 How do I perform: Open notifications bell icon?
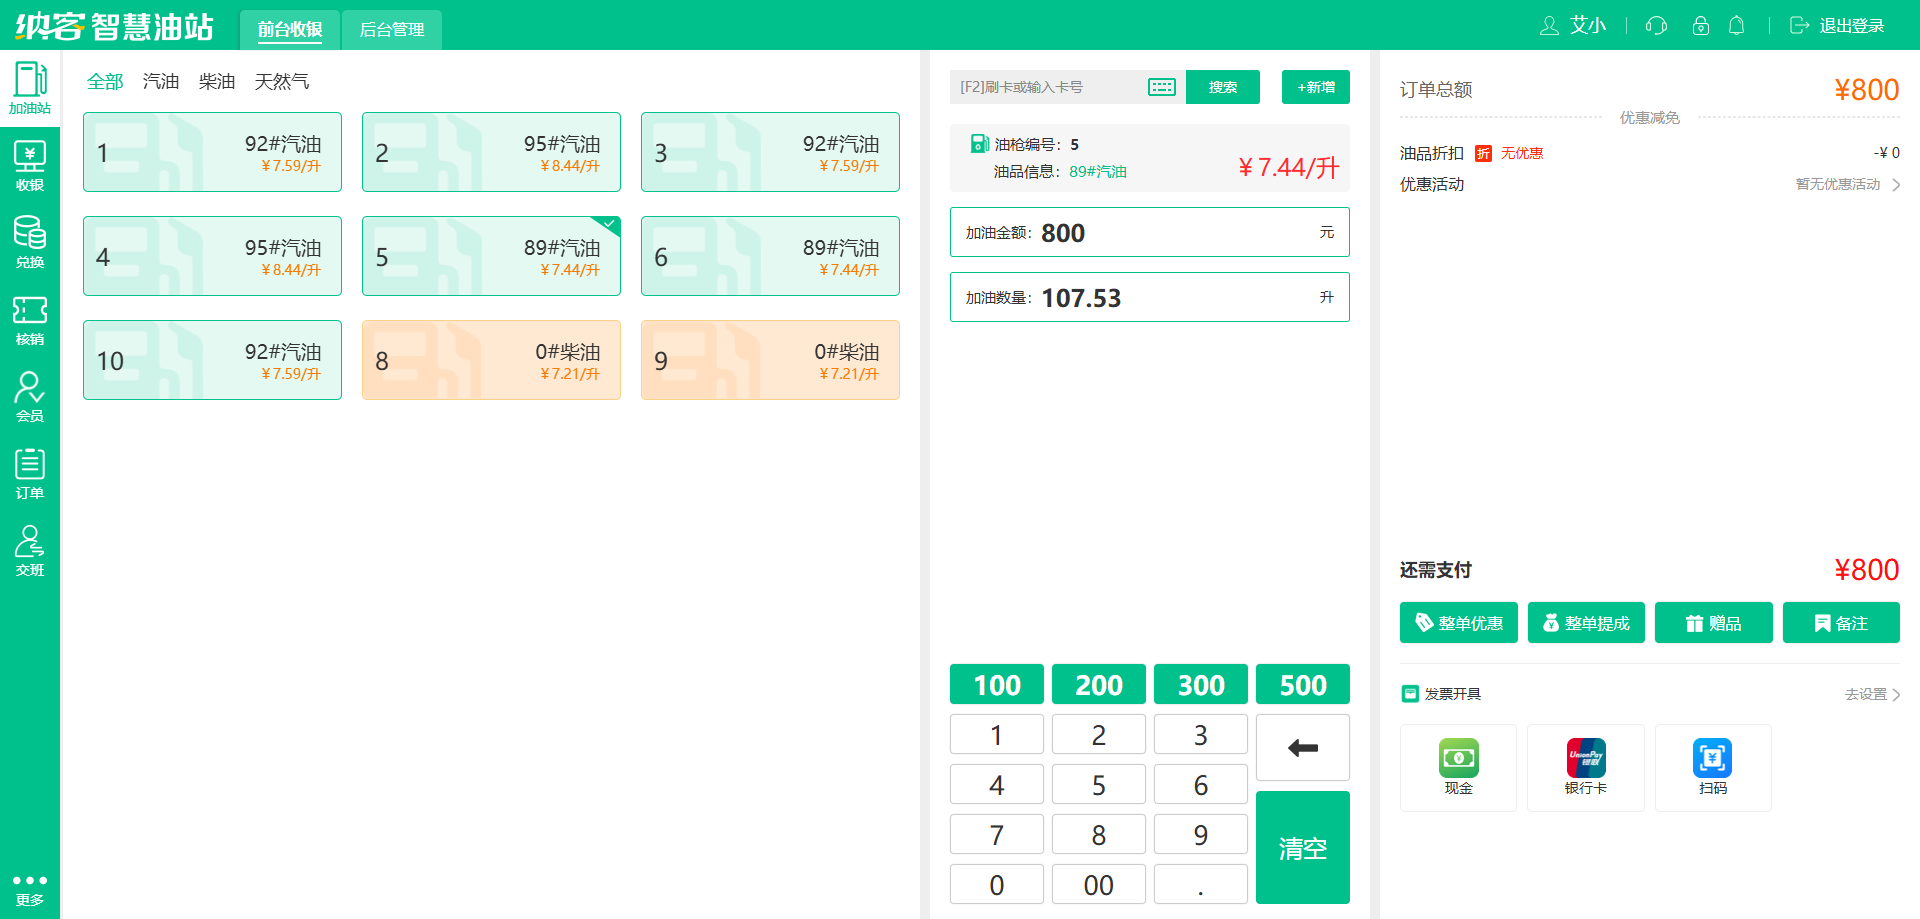(x=1737, y=26)
